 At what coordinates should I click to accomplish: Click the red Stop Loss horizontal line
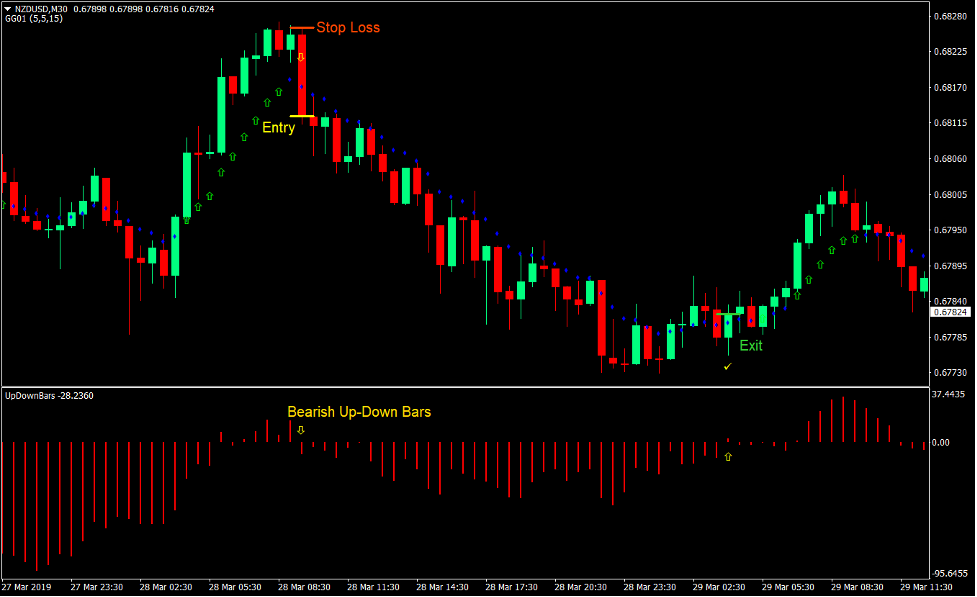(300, 26)
